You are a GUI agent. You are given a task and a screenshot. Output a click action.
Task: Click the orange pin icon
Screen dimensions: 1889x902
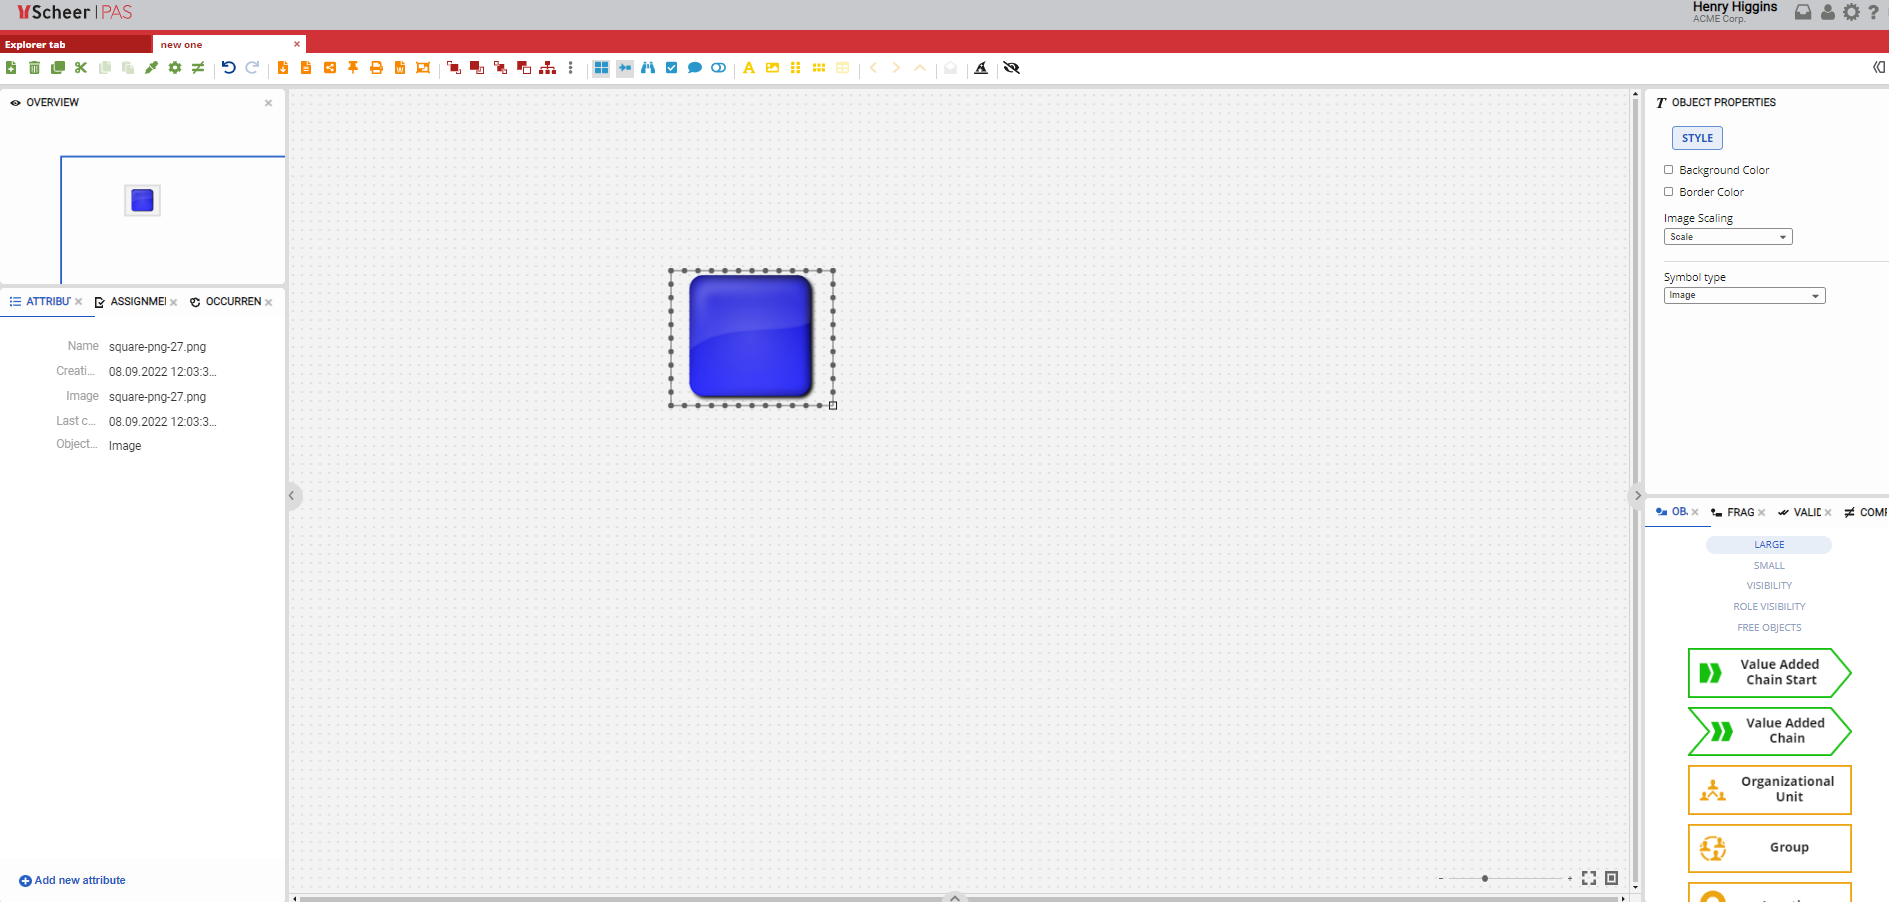[353, 68]
